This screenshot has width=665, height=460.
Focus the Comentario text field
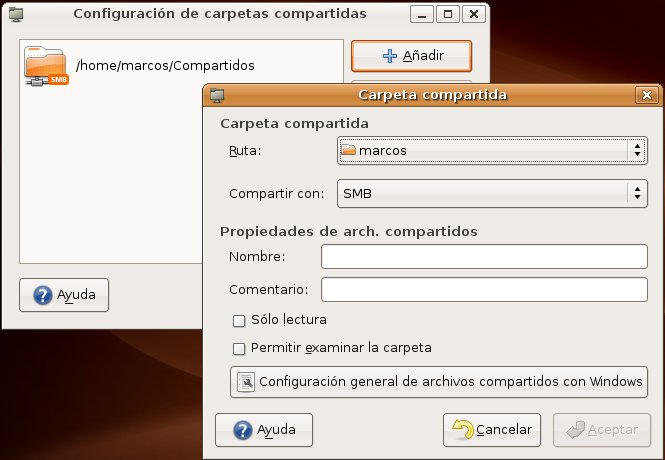coord(484,290)
